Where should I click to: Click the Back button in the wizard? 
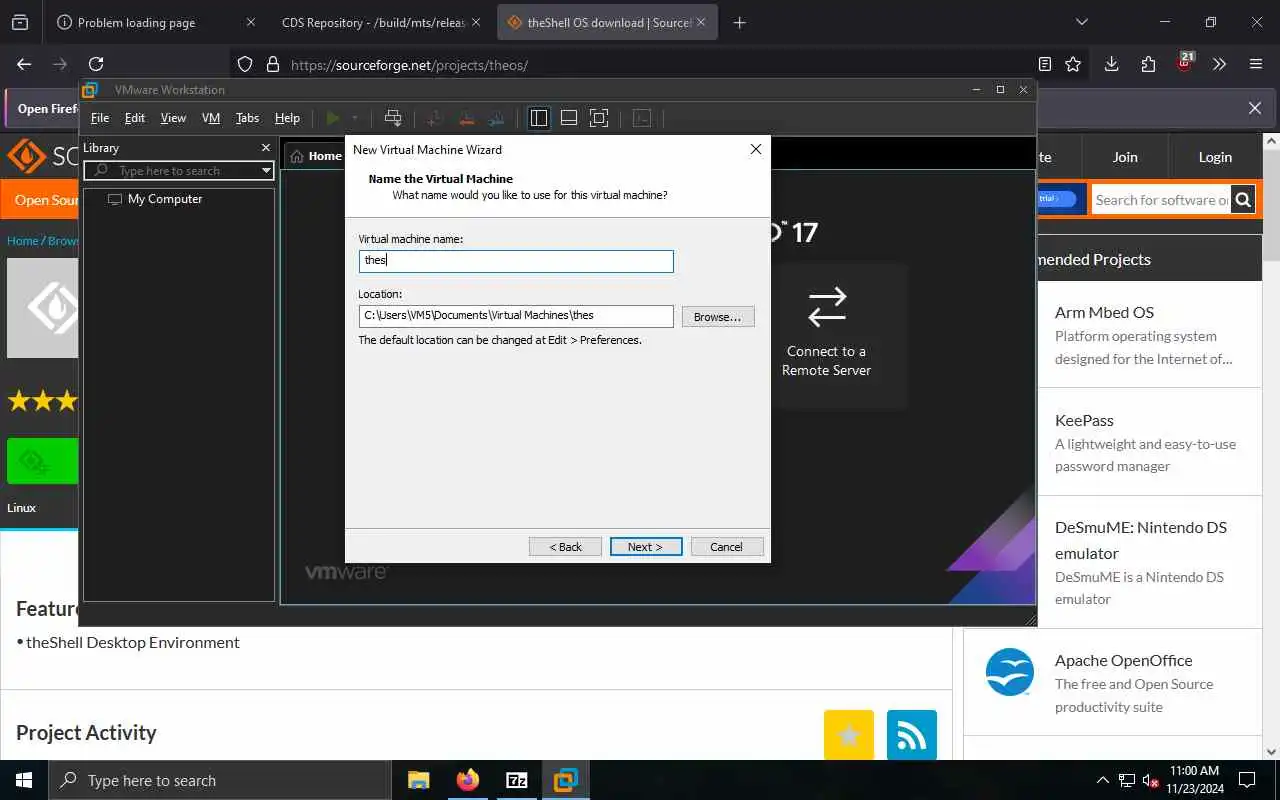pos(565,547)
